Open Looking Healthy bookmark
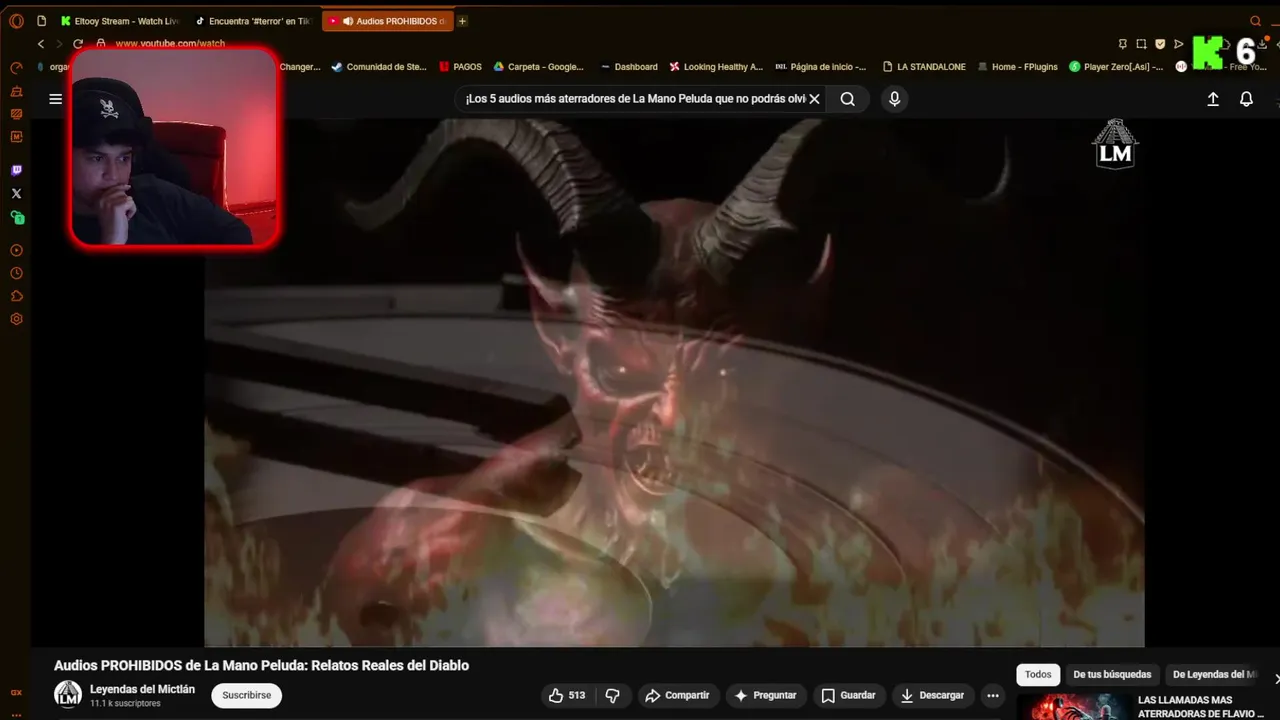The width and height of the screenshot is (1280, 720). [x=716, y=67]
